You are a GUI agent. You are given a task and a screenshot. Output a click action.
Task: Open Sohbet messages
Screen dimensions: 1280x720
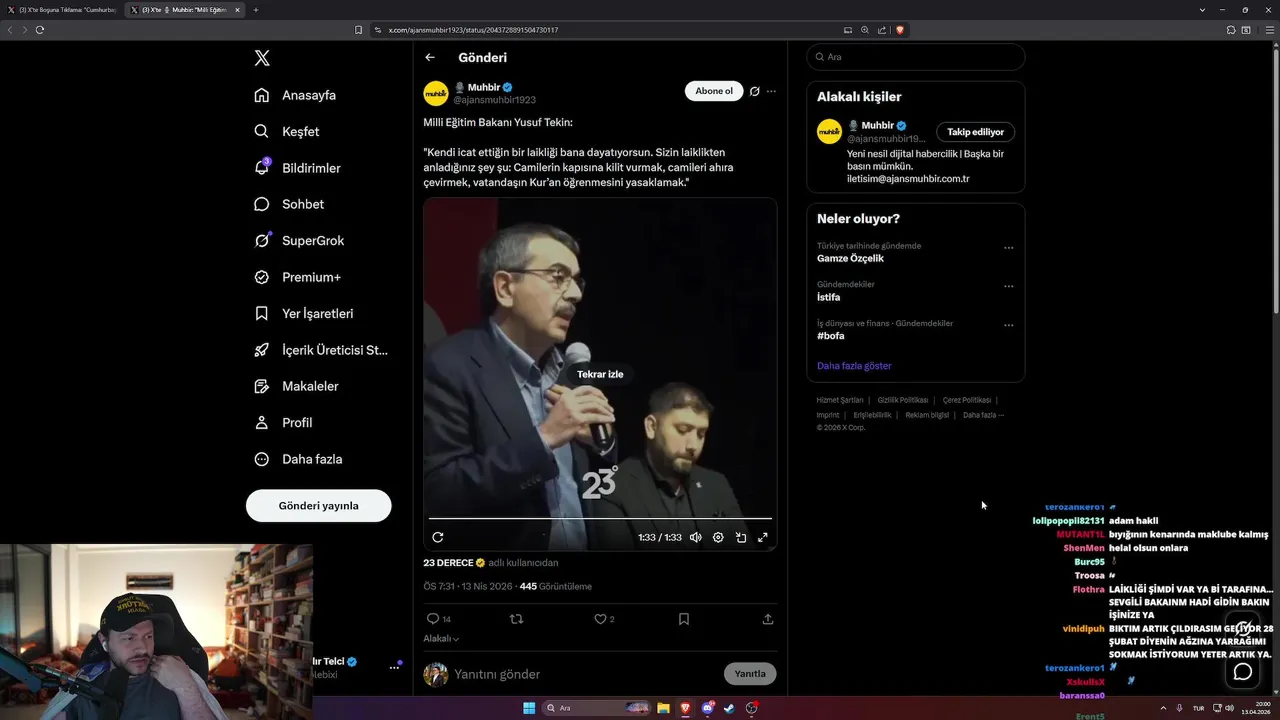289,204
